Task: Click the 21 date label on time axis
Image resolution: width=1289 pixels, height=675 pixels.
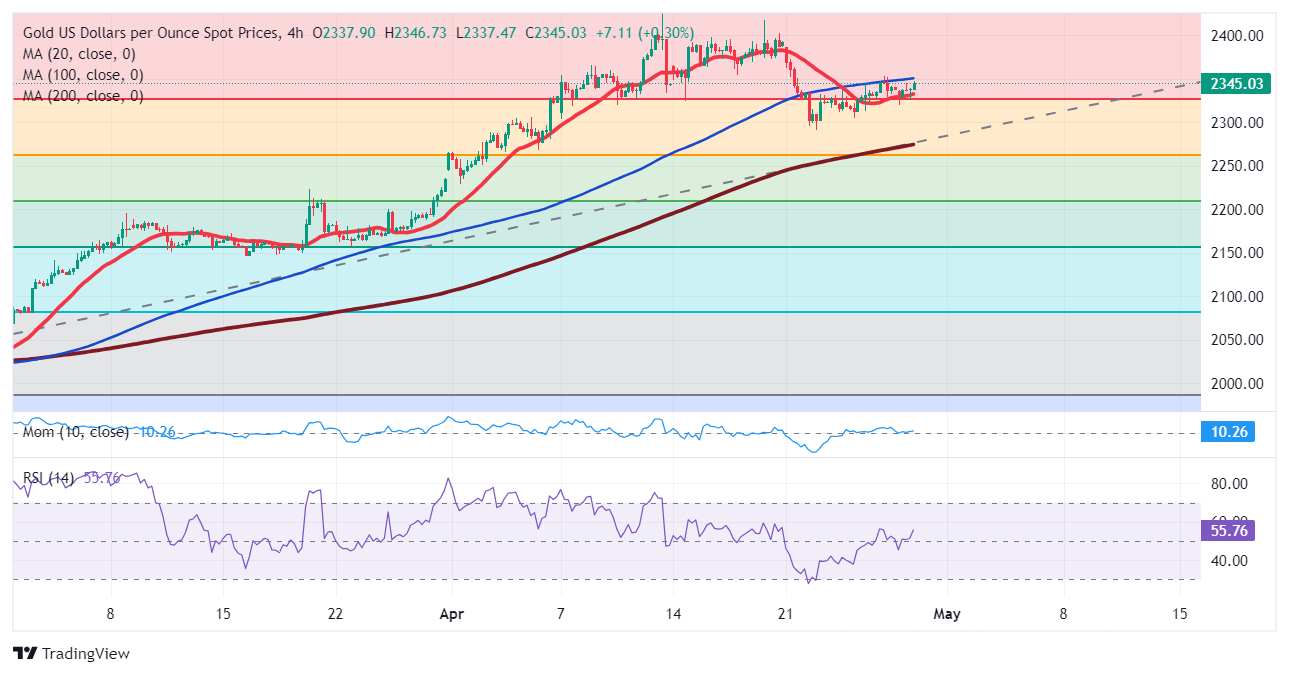Action: pyautogui.click(x=786, y=614)
